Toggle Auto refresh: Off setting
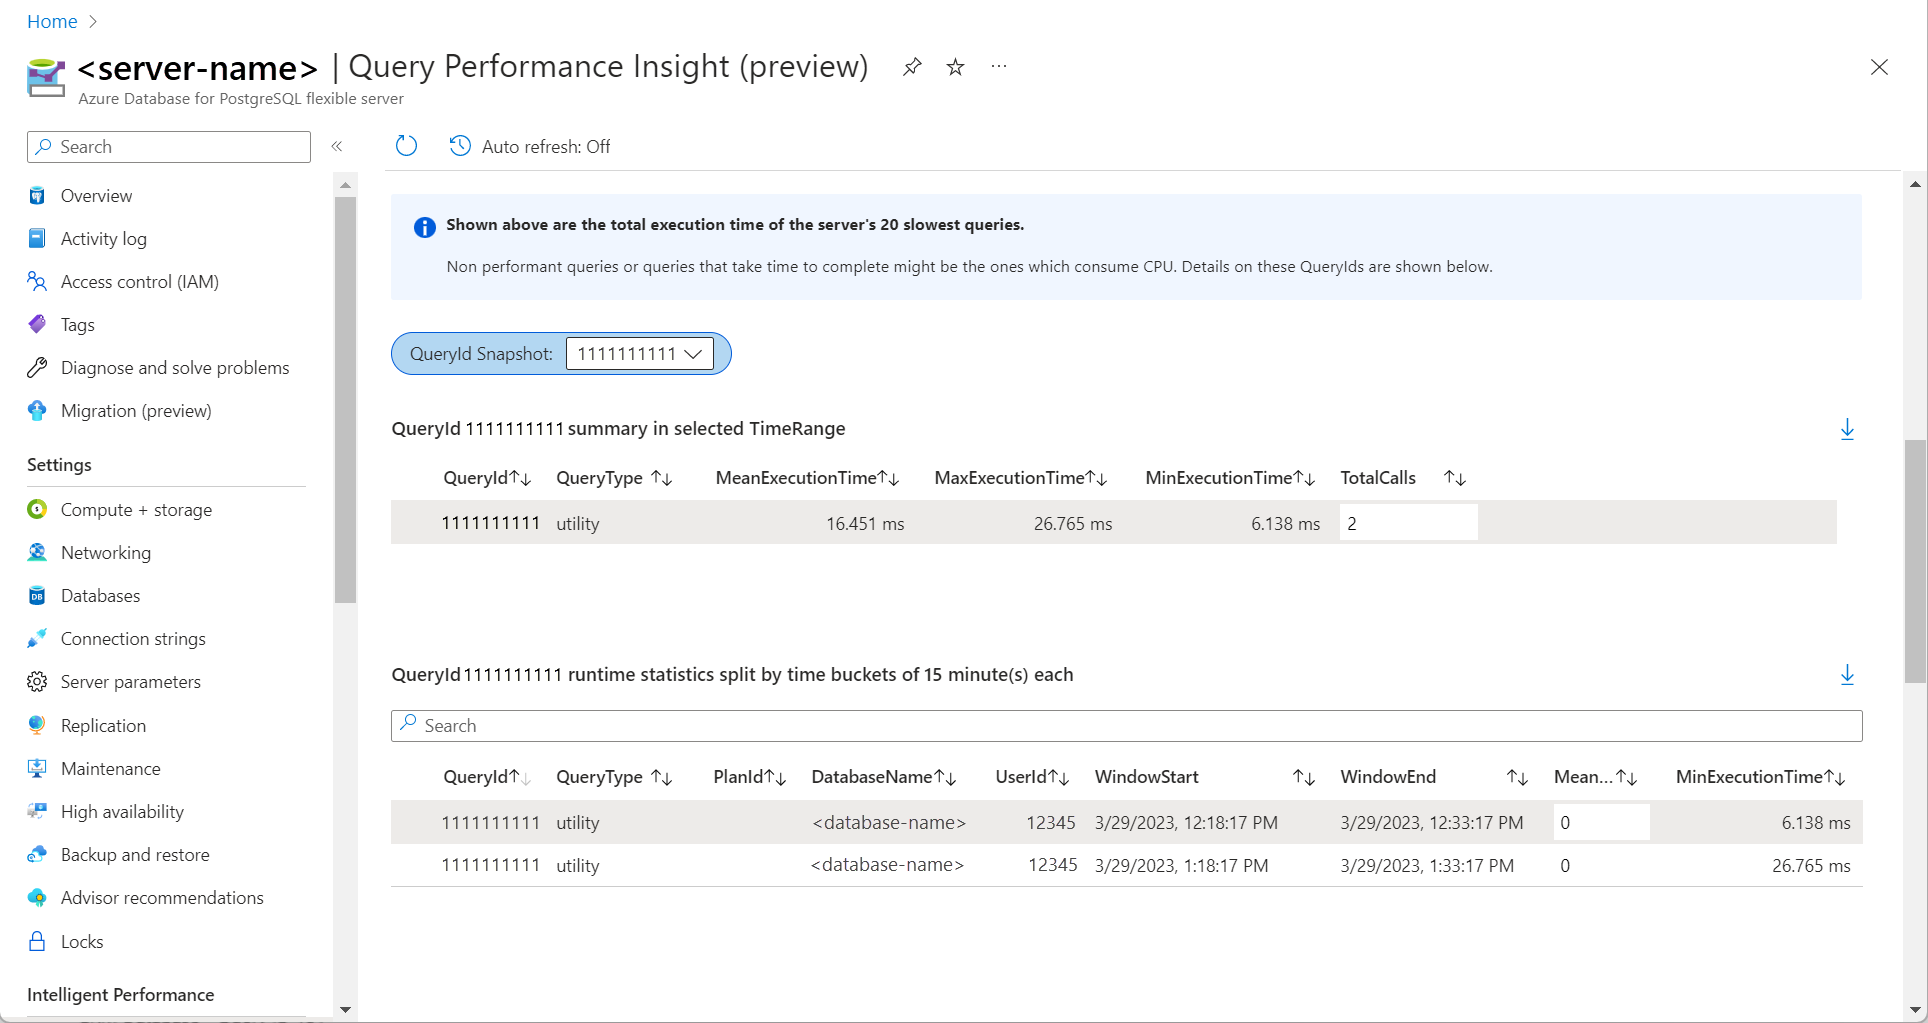Viewport: 1928px width, 1023px height. tap(545, 147)
